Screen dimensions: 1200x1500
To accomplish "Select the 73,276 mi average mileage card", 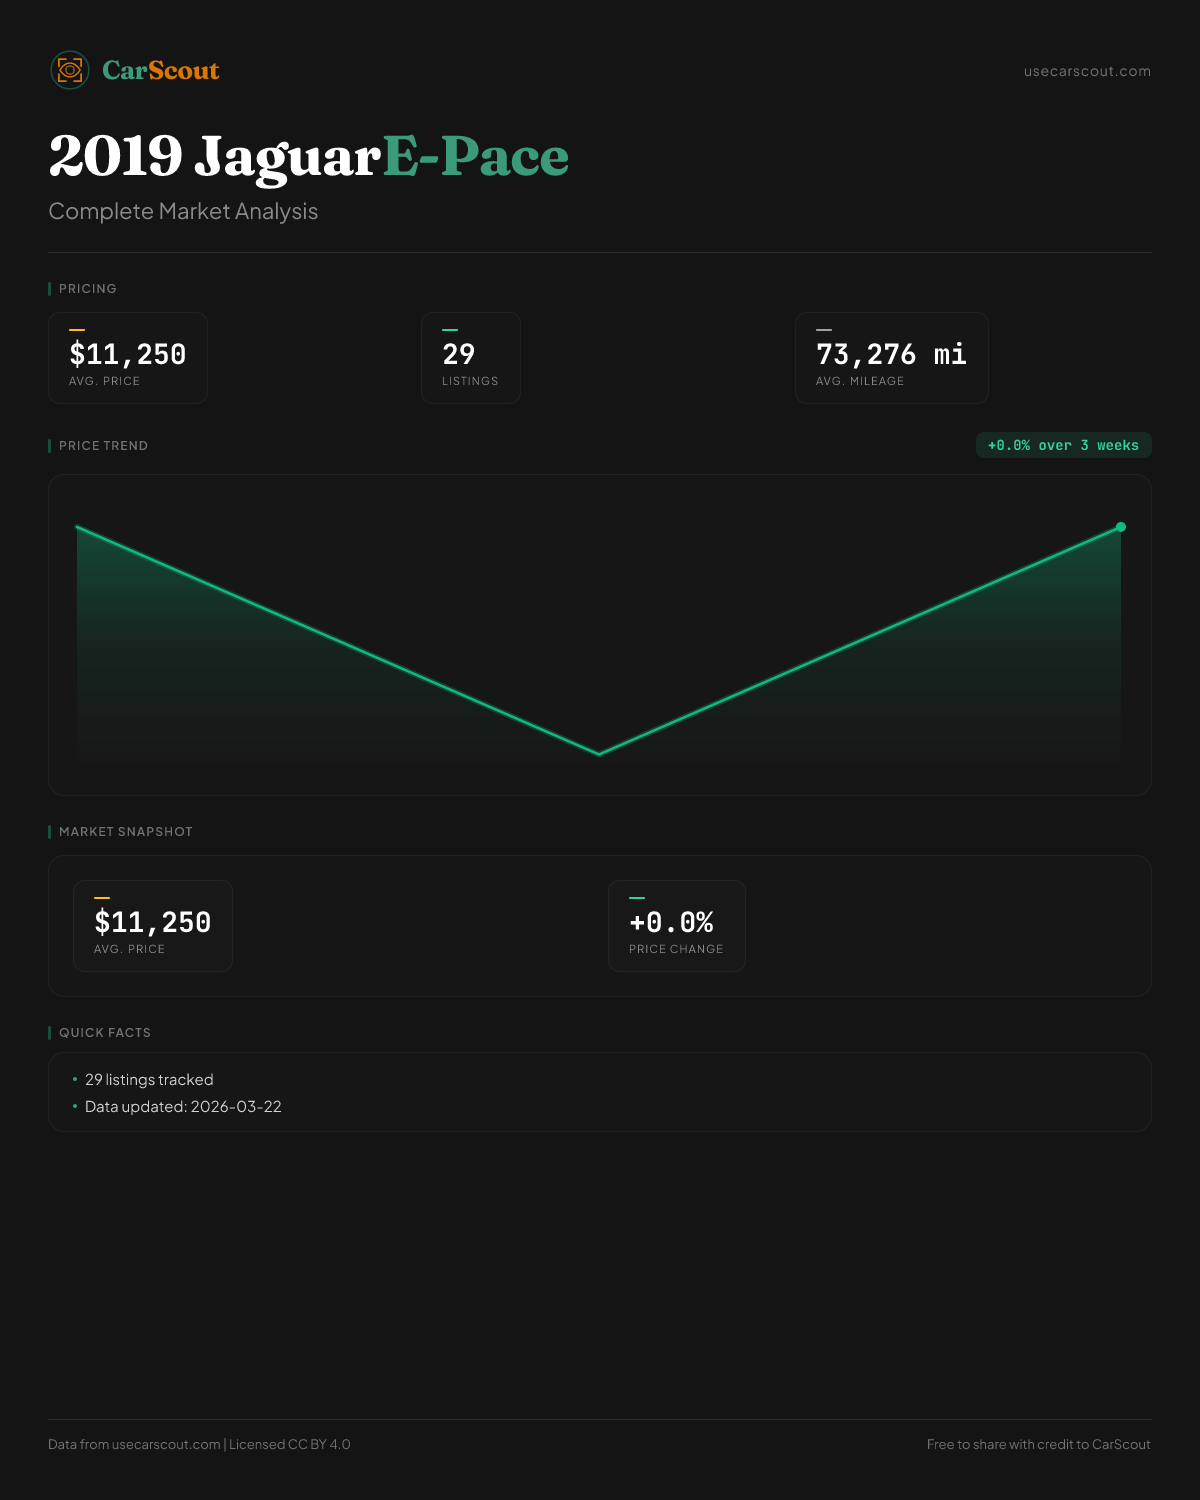I will [x=891, y=358].
